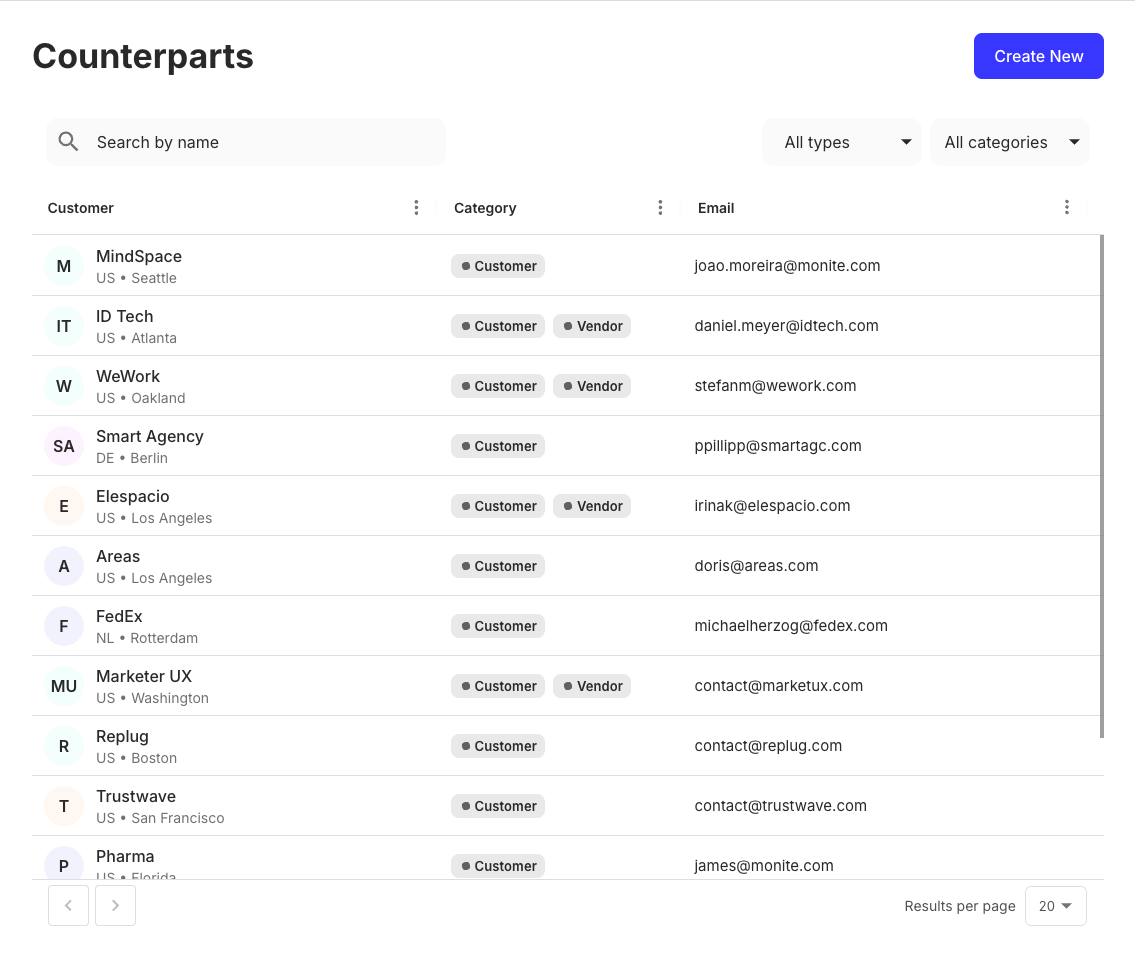Click the Smart Agency avatar icon
The image size is (1135, 961).
click(63, 446)
